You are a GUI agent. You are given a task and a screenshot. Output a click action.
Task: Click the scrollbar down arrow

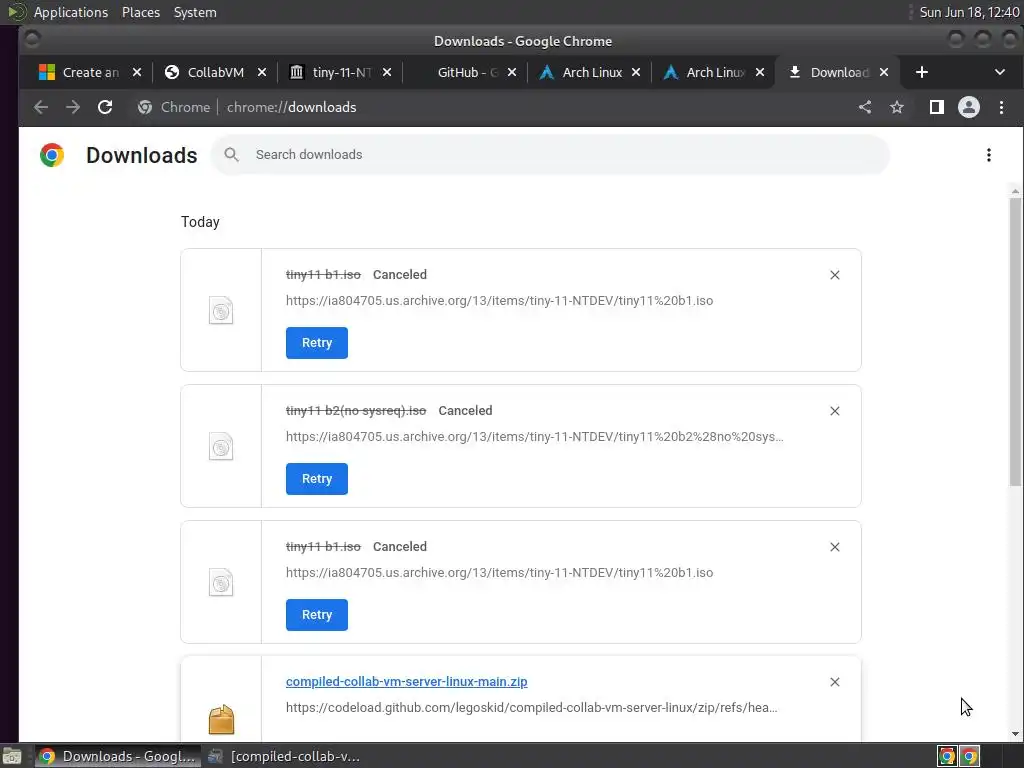coord(1015,734)
